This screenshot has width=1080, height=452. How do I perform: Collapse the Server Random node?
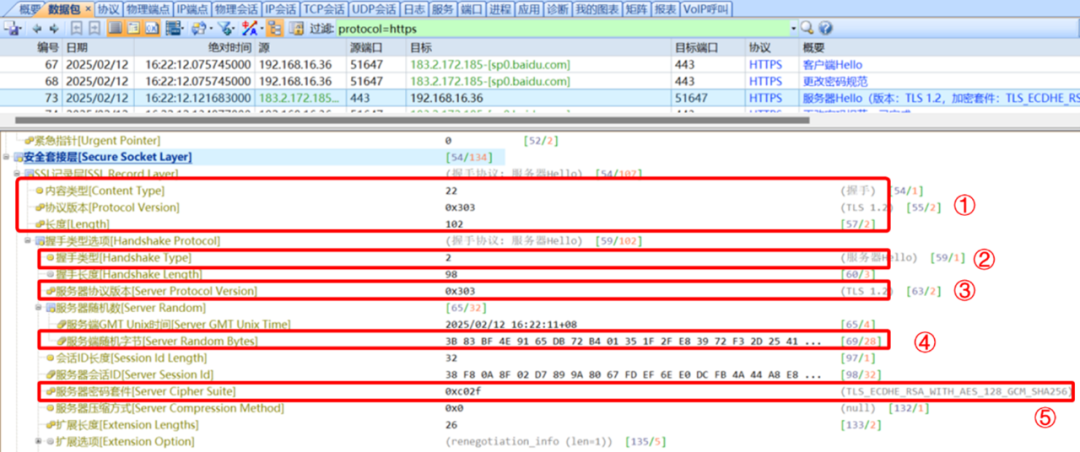click(x=38, y=307)
